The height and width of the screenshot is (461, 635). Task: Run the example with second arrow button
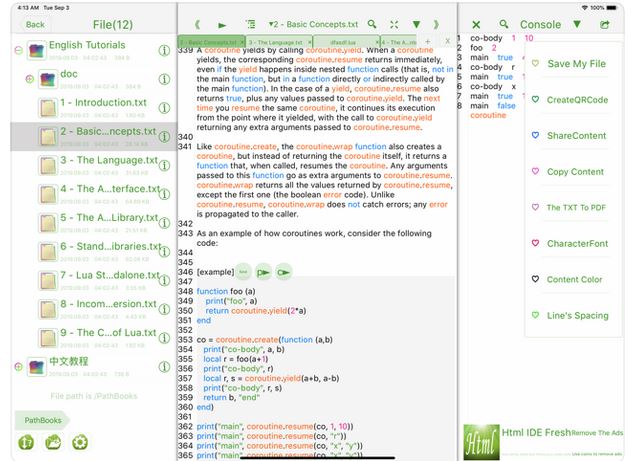pos(283,272)
